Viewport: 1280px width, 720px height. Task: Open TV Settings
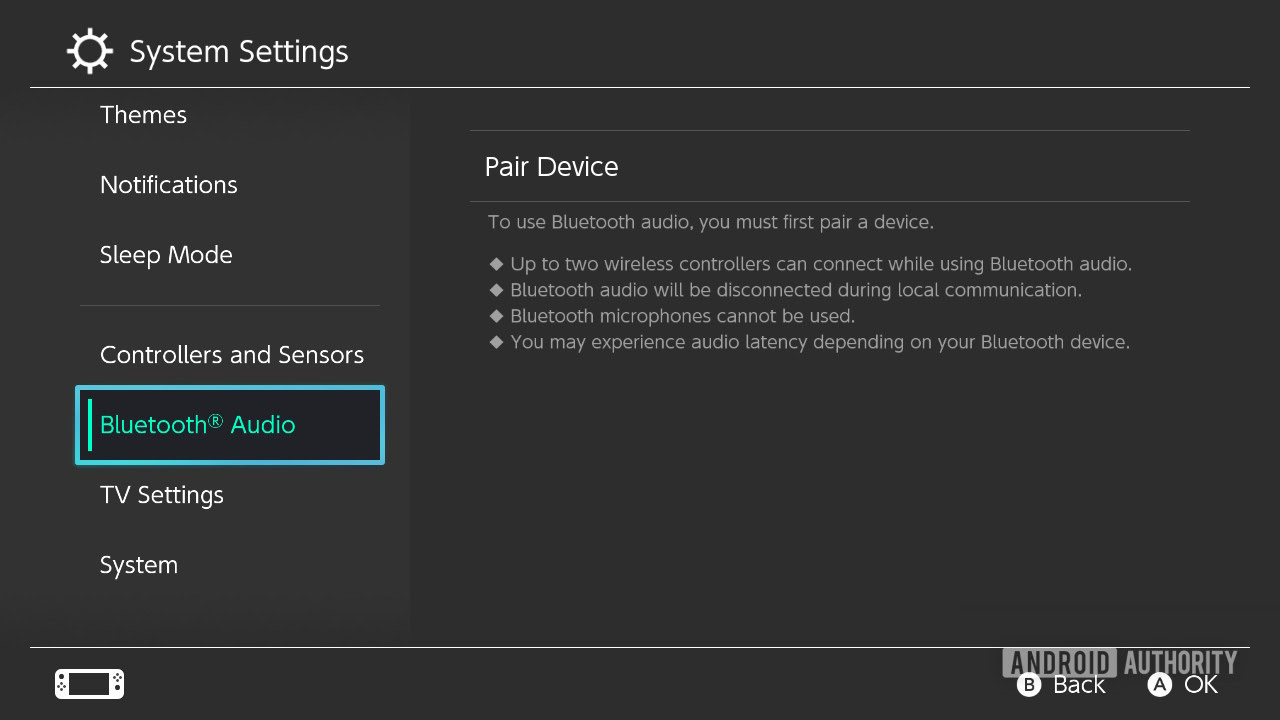(x=161, y=495)
